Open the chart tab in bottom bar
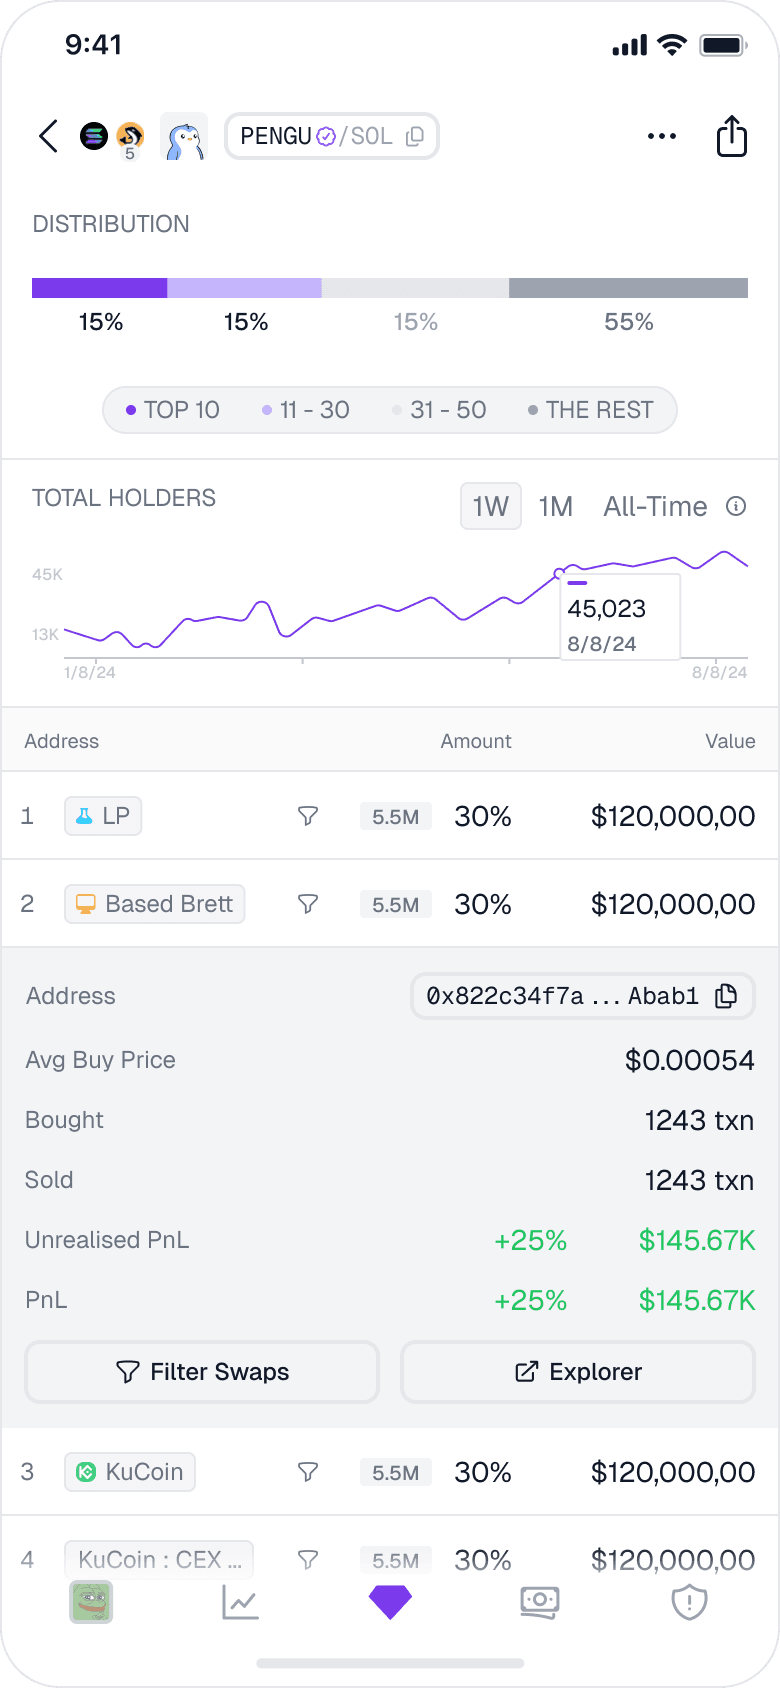 click(240, 1603)
